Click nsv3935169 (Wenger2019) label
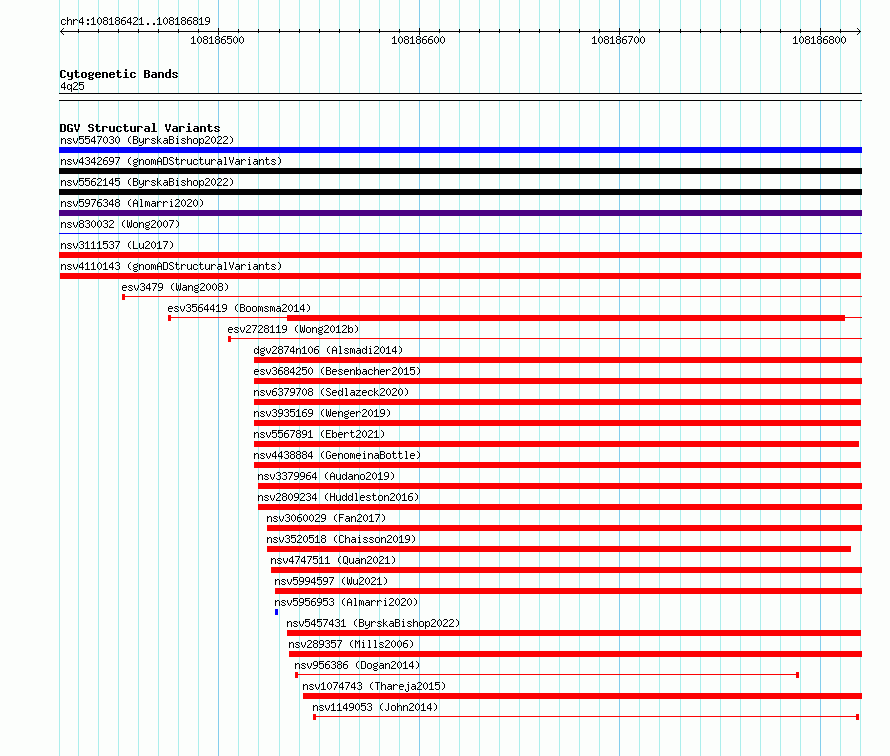890x756 pixels. pos(322,413)
